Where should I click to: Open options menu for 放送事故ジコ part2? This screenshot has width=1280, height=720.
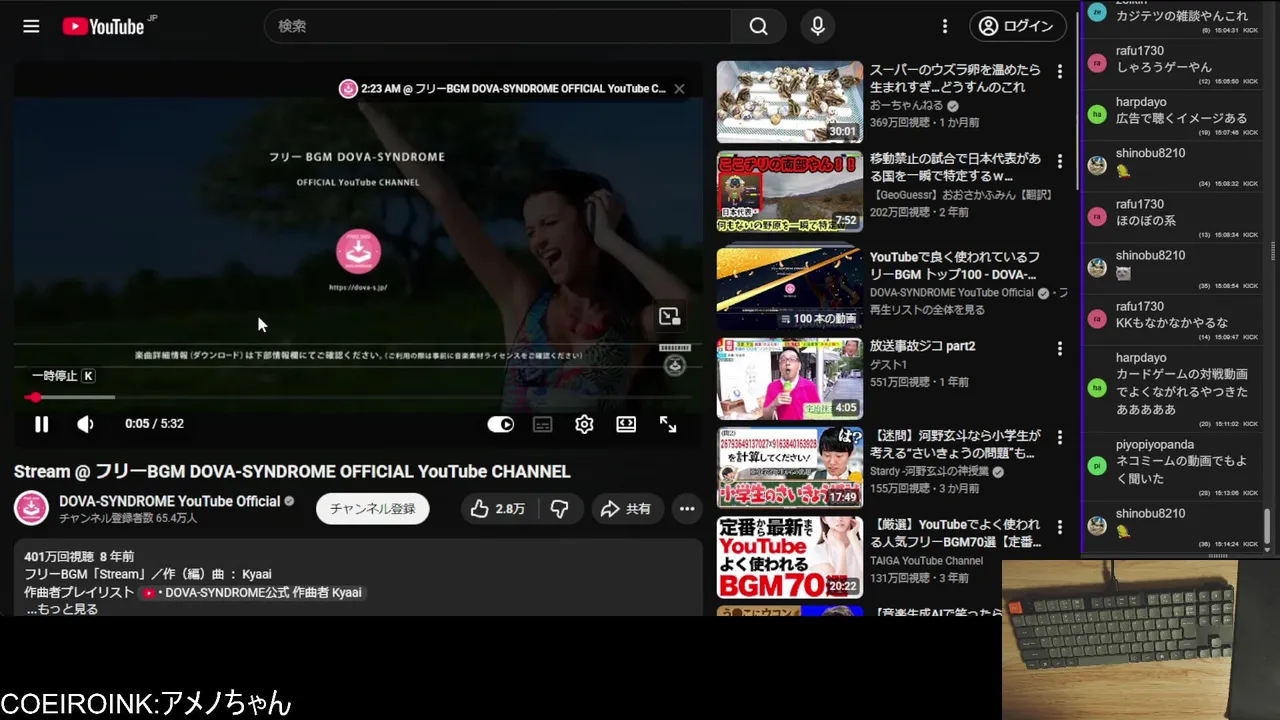tap(1060, 348)
